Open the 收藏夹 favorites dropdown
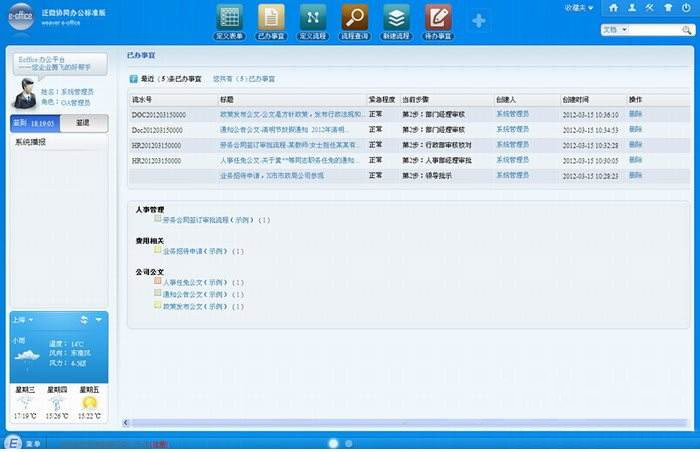Screen dimensions: 700x452 point(579,8)
